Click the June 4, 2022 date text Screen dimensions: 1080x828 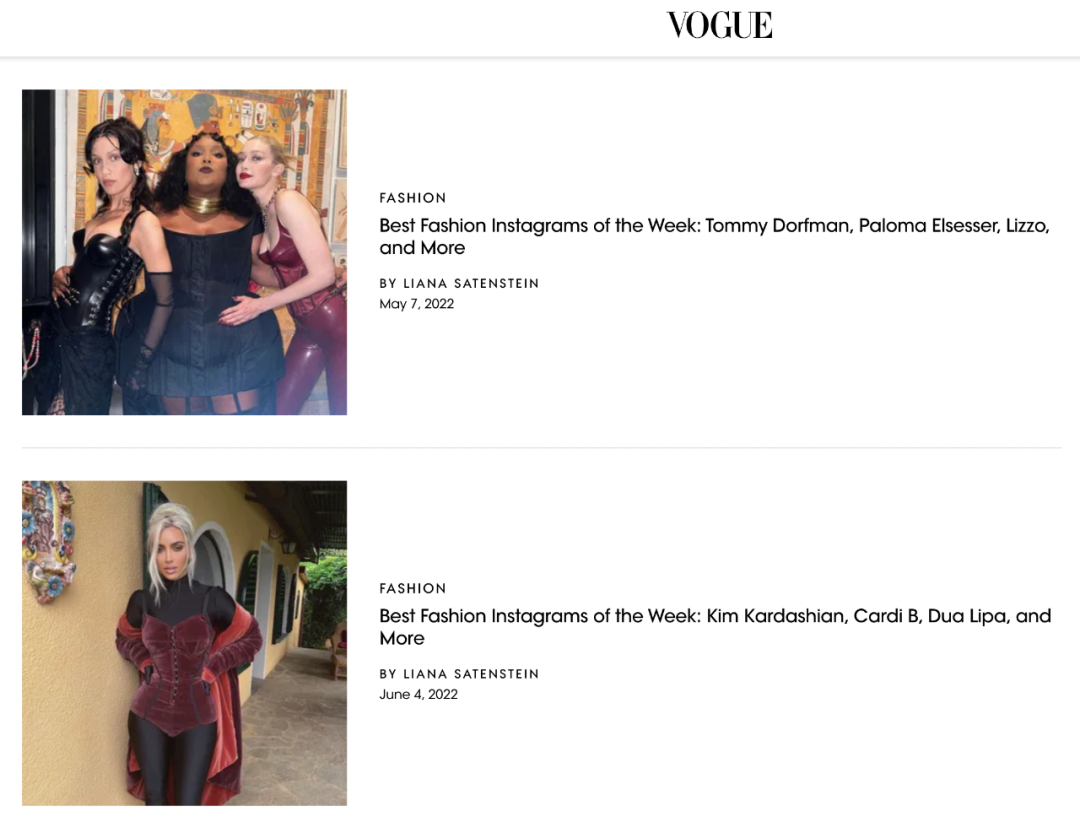pyautogui.click(x=418, y=694)
